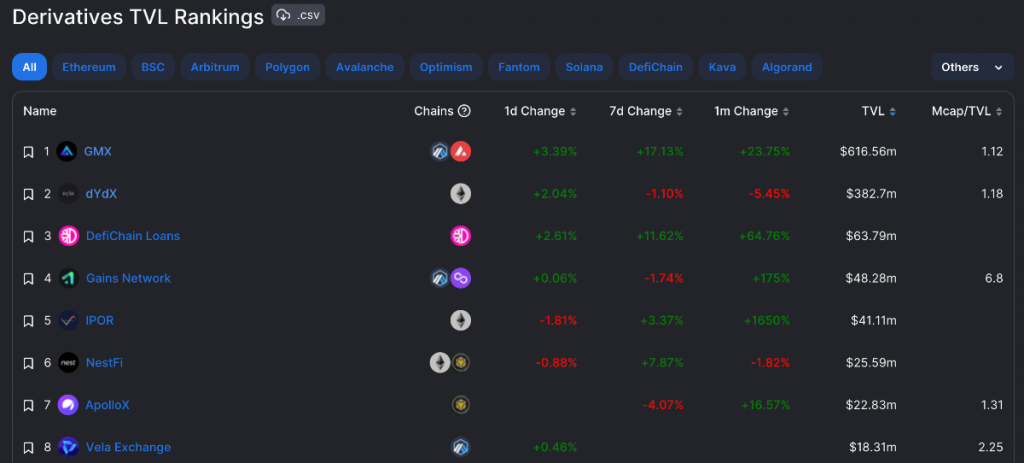The height and width of the screenshot is (463, 1024).
Task: Click the 6.8 Mcap/TVL value
Action: pos(994,279)
